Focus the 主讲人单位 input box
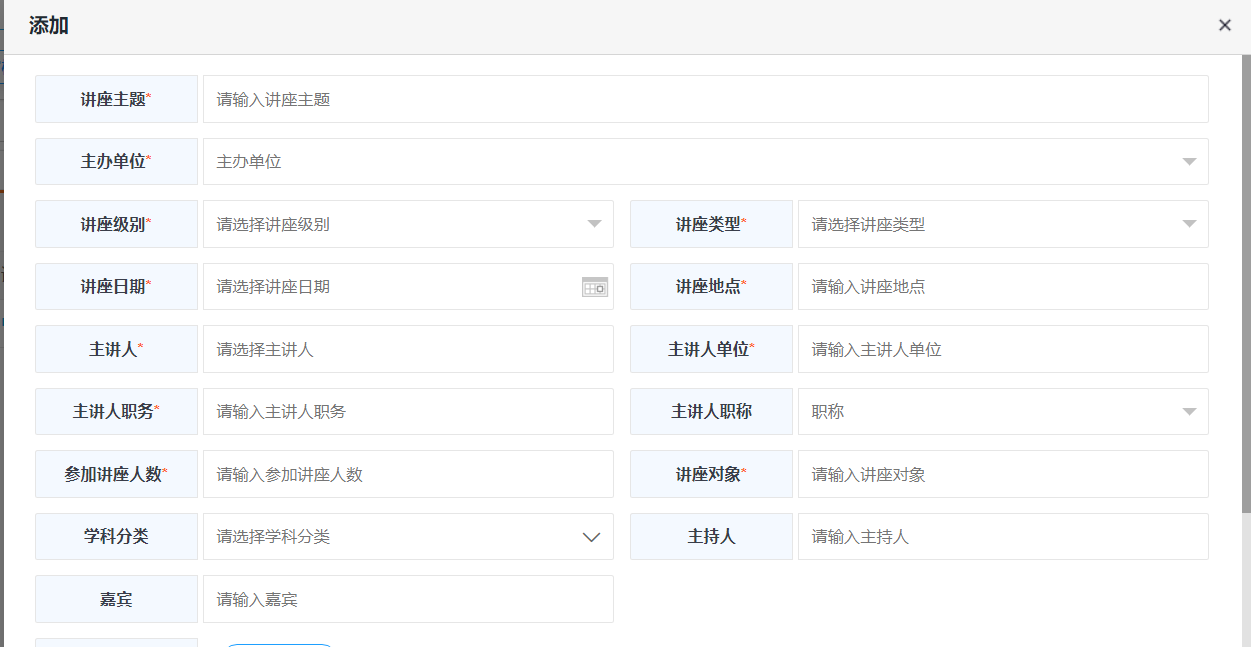1251x647 pixels. click(1002, 349)
